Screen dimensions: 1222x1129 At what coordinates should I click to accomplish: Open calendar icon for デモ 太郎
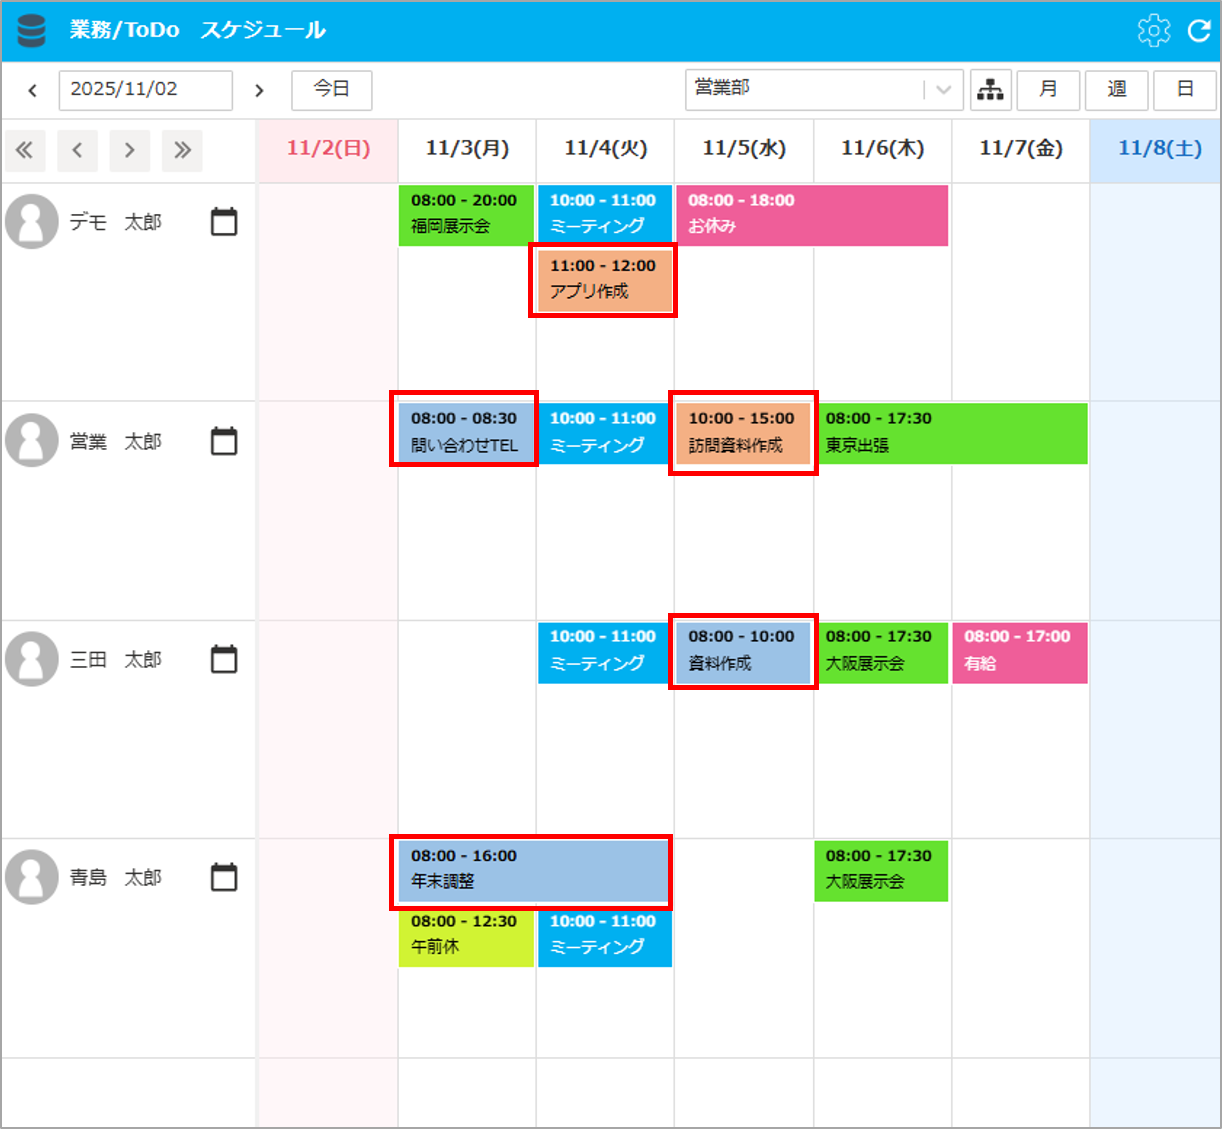(x=224, y=221)
